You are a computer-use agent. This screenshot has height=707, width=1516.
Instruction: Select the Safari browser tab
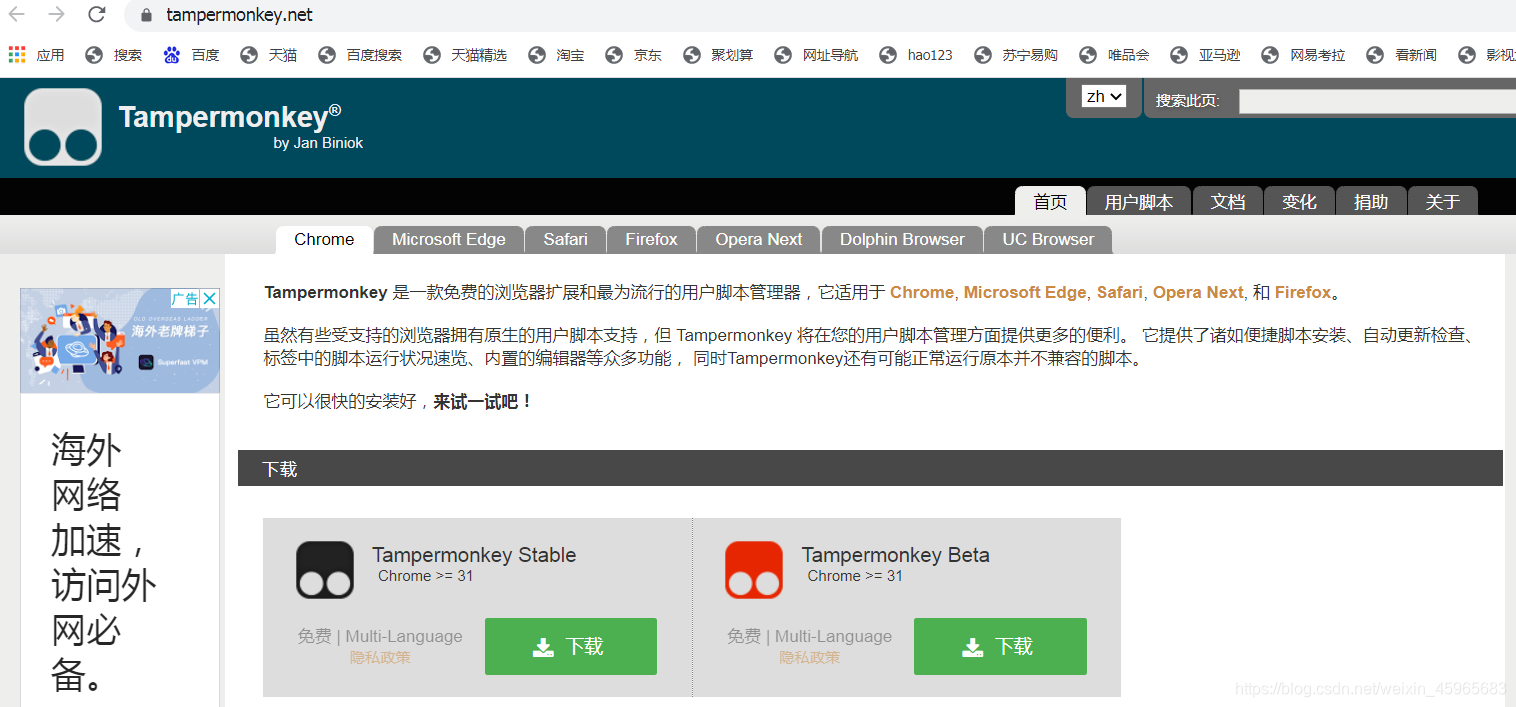pyautogui.click(x=566, y=240)
